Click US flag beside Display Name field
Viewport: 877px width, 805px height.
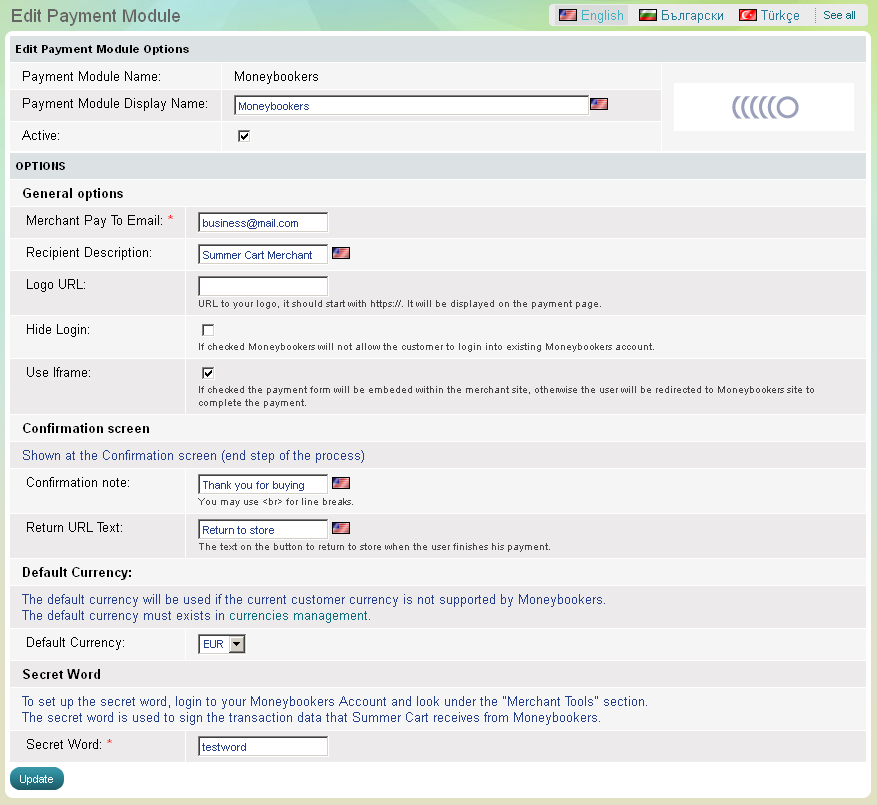point(599,104)
